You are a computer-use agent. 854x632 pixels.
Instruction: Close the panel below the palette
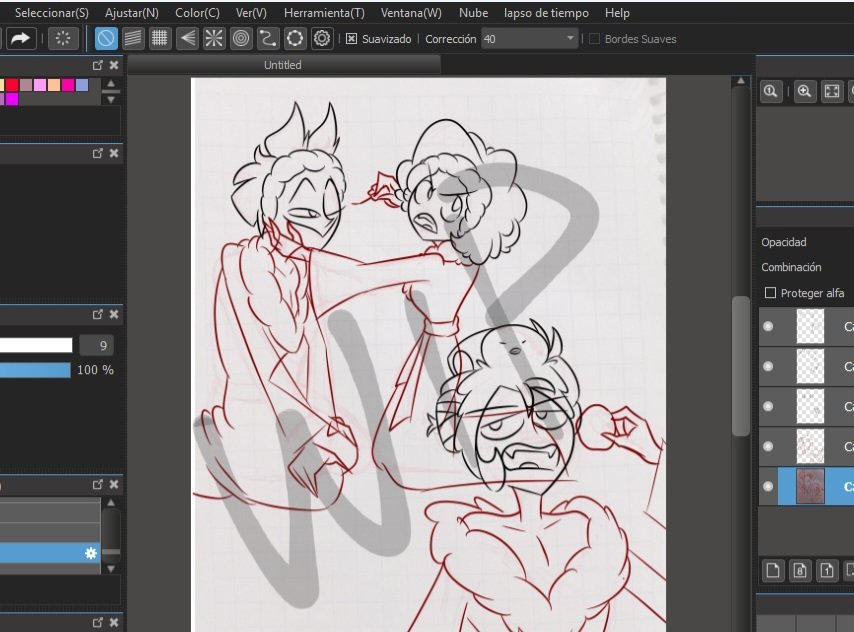point(114,154)
